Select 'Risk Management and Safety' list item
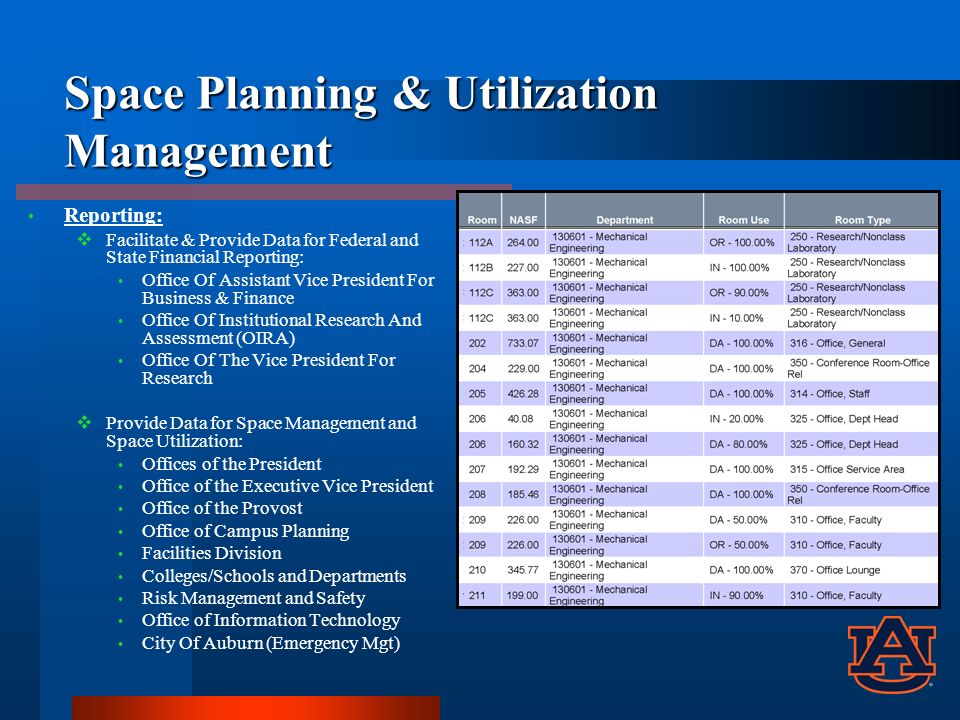This screenshot has width=960, height=720. tap(253, 598)
